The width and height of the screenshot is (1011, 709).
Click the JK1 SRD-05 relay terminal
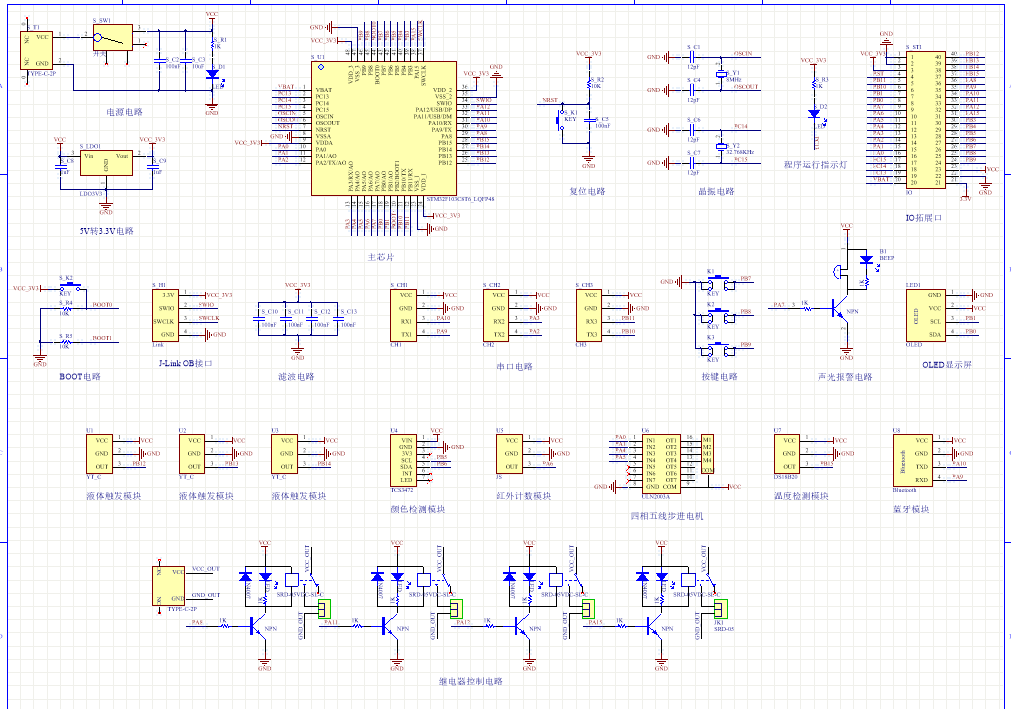[720, 607]
